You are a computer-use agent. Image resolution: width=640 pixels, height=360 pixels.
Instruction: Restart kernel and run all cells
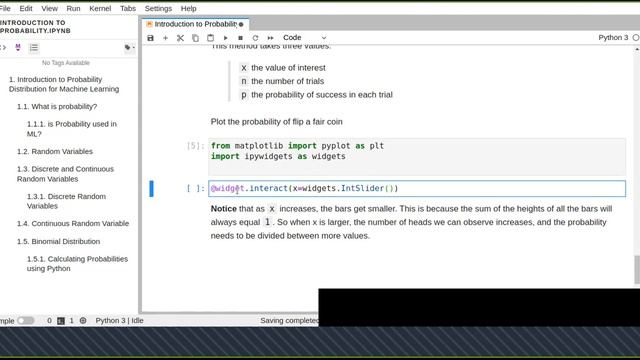[270, 38]
